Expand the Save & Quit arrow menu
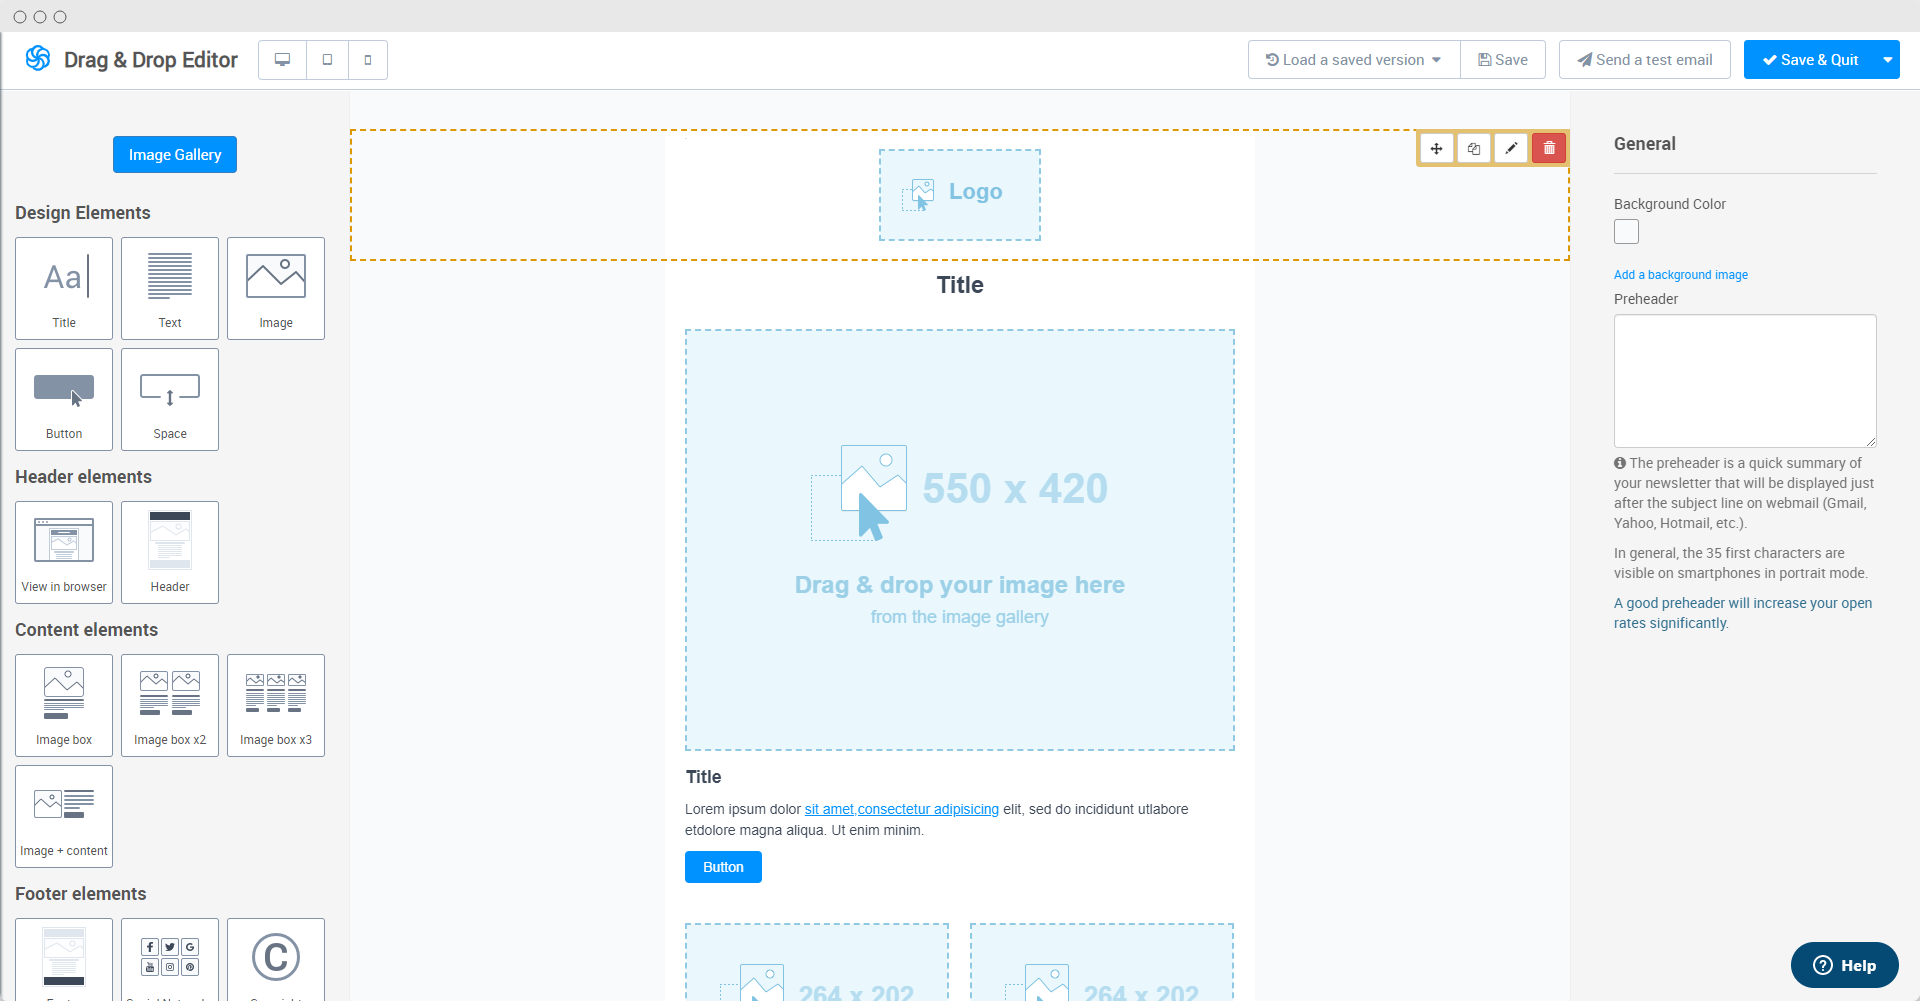Image resolution: width=1920 pixels, height=1001 pixels. (1888, 60)
